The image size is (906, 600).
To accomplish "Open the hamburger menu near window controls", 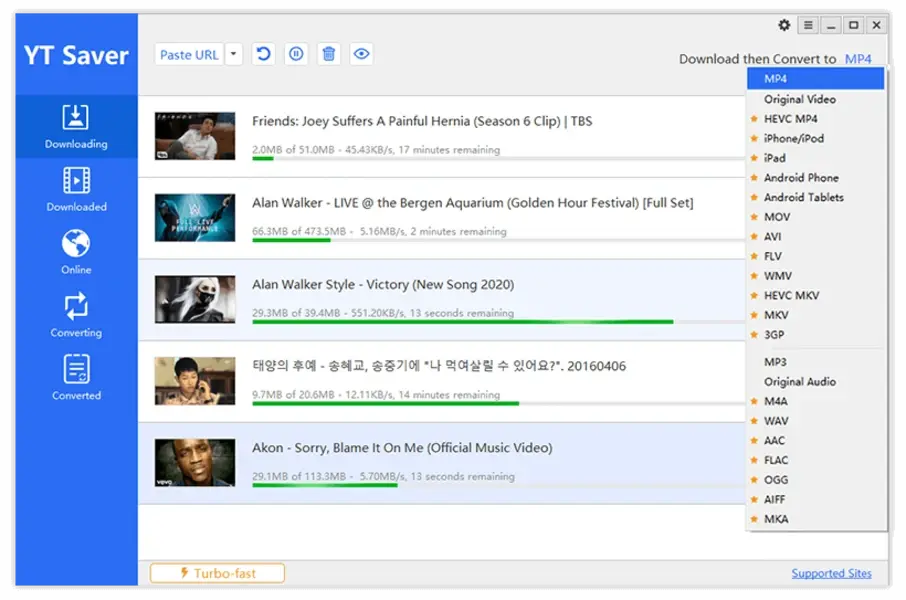I will [x=806, y=25].
